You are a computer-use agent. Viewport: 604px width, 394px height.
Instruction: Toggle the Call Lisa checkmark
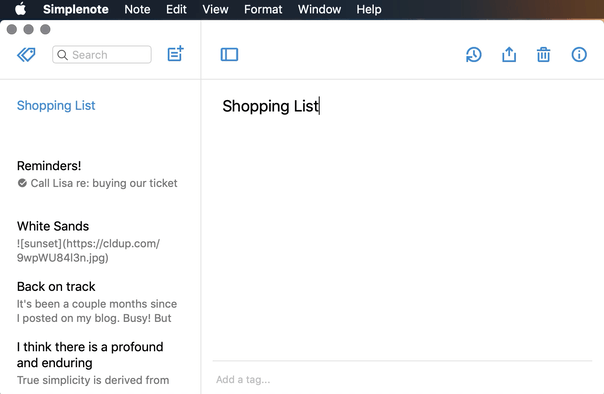coord(22,183)
